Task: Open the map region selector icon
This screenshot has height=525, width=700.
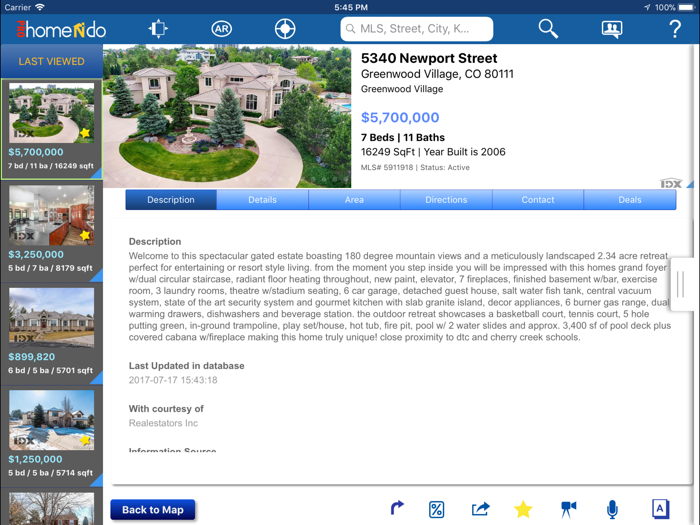Action: pos(158,29)
